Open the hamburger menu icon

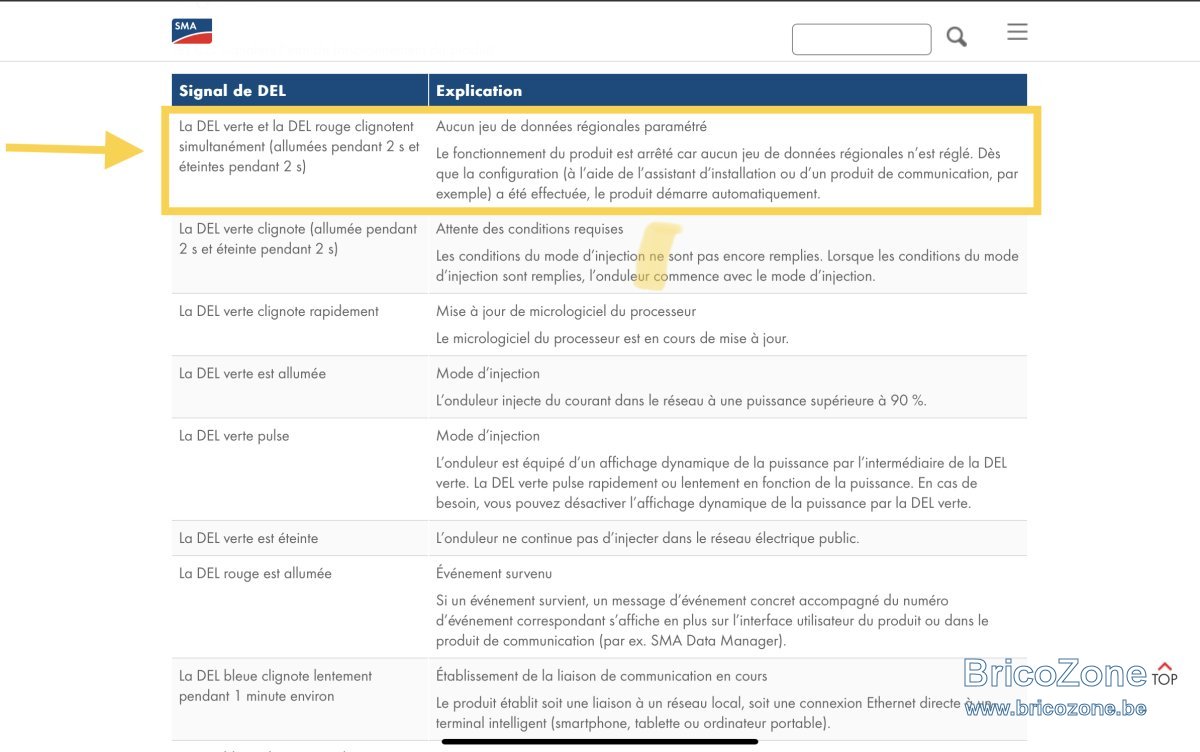coord(1017,32)
